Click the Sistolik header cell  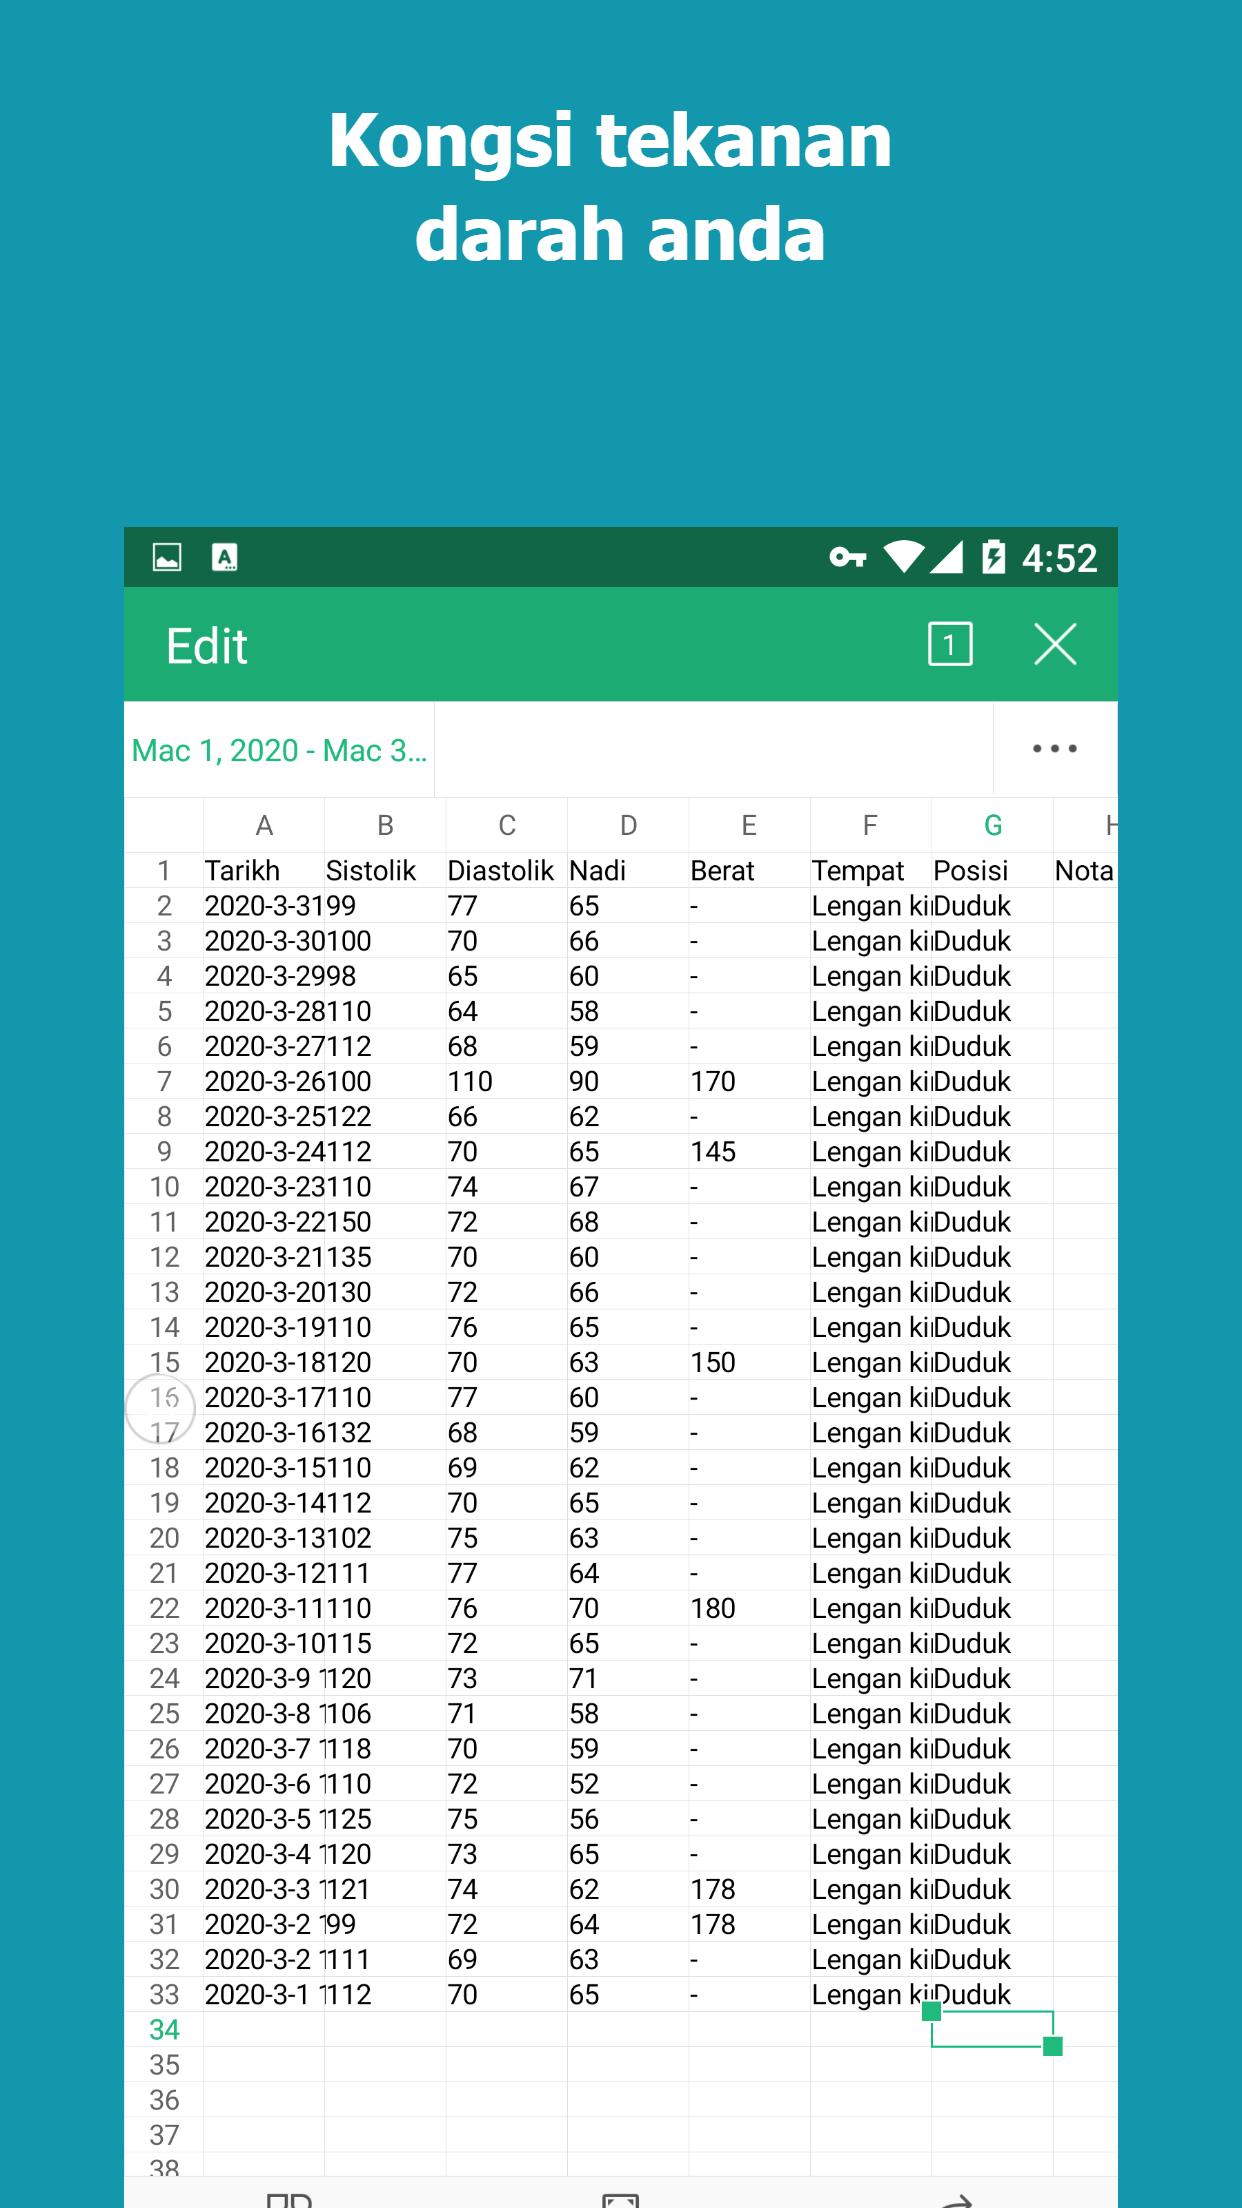385,870
